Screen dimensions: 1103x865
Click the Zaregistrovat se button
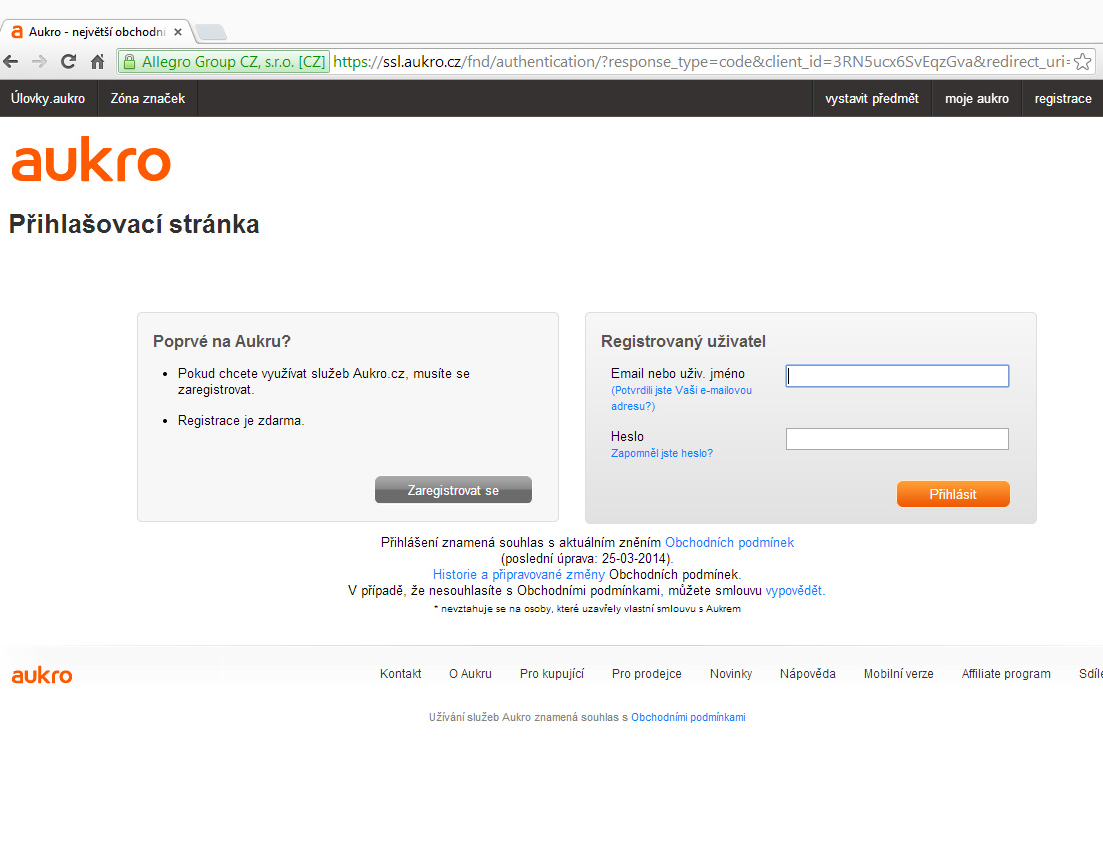click(x=453, y=490)
